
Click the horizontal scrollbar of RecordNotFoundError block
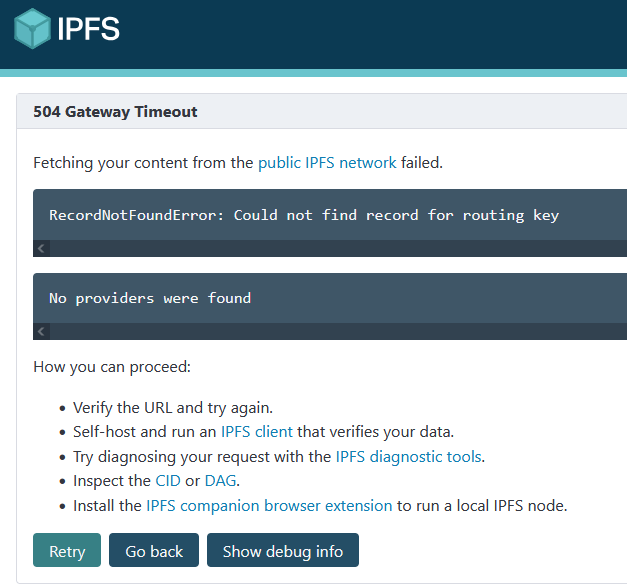click(338, 248)
